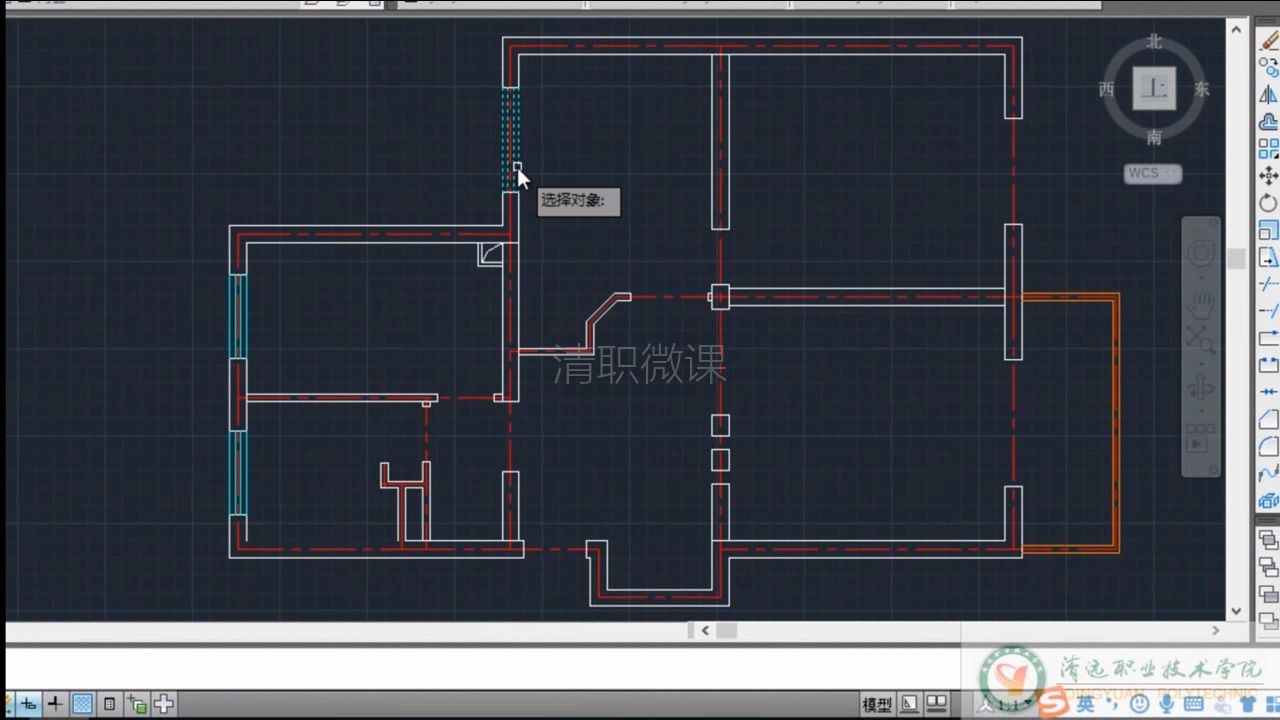Screen dimensions: 1280x720
Task: Select the Trim tool
Action: [x=1269, y=284]
